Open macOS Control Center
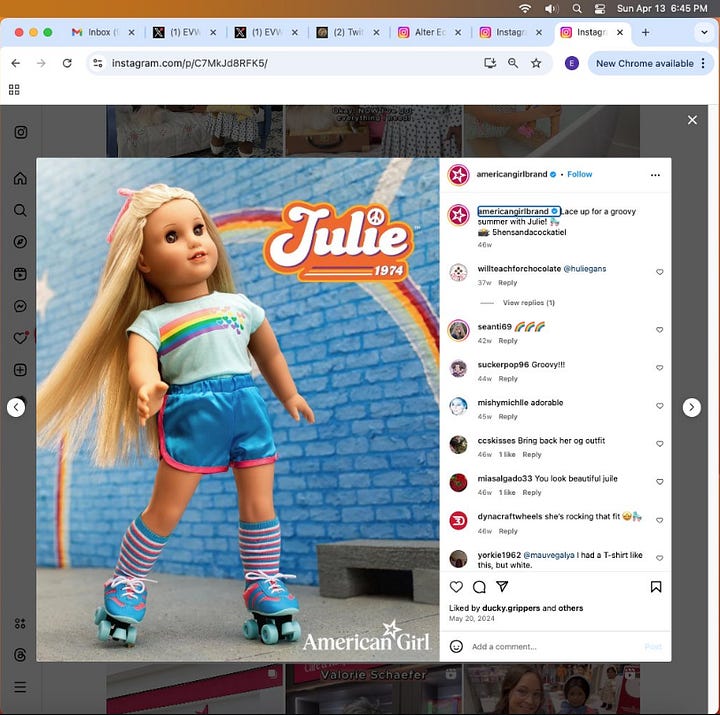720x715 pixels. 600,8
